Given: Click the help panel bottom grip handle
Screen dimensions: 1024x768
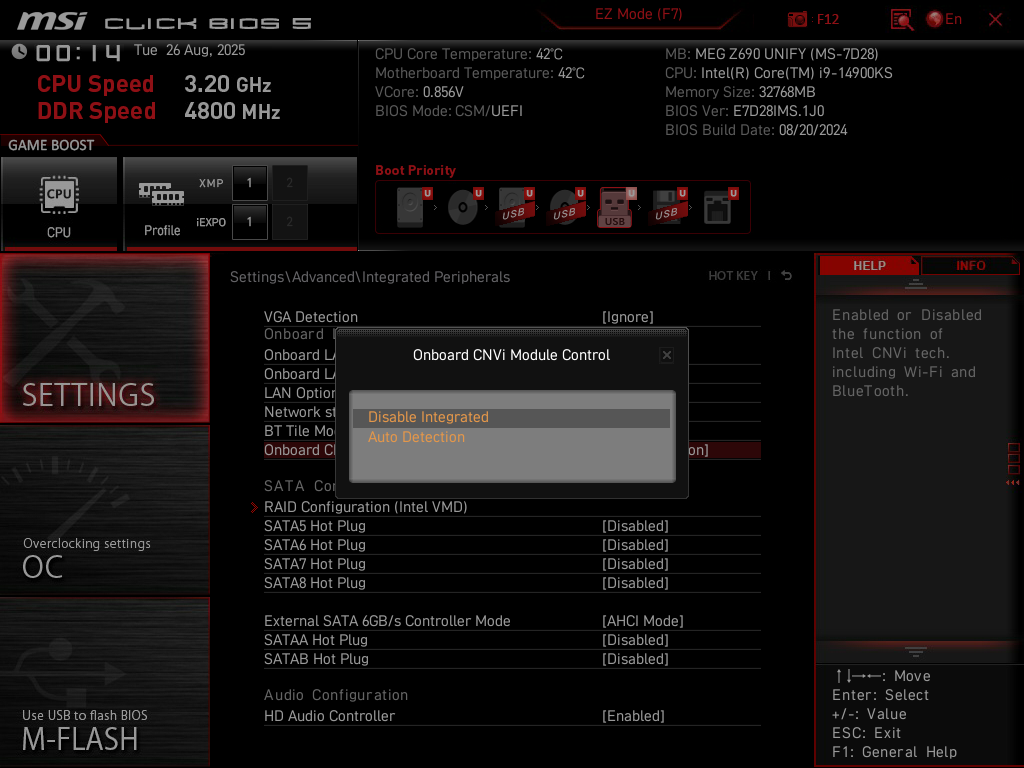Looking at the screenshot, I should coord(916,652).
